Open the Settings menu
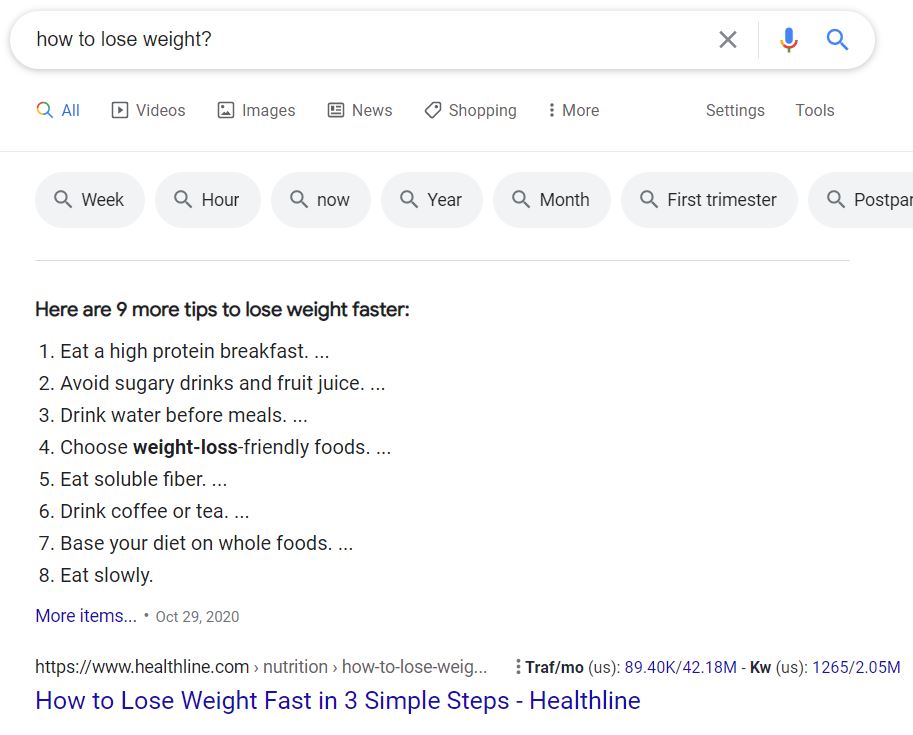The width and height of the screenshot is (913, 735). click(735, 110)
